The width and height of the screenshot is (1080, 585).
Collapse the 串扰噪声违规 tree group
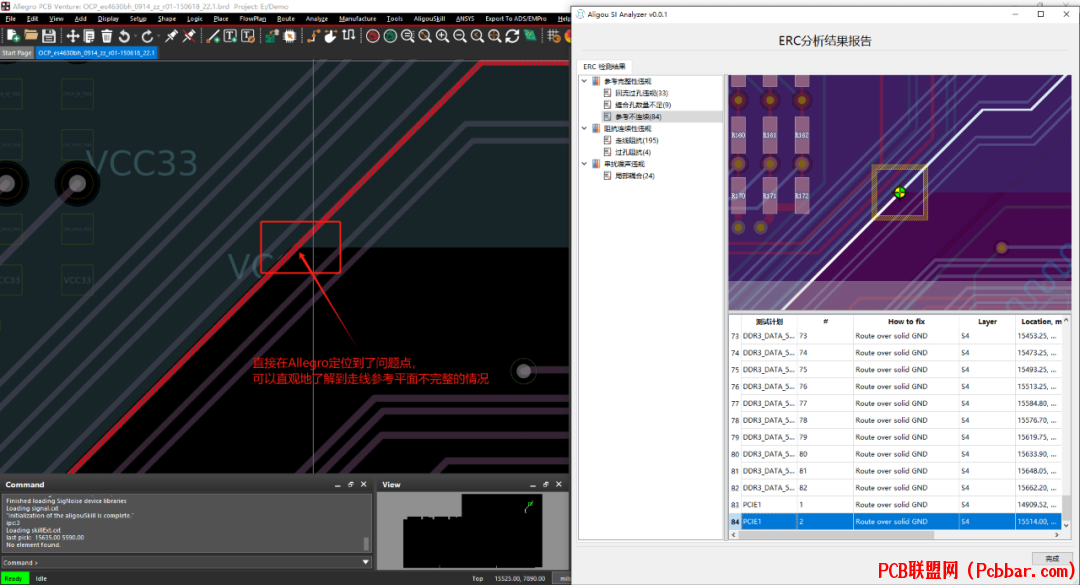[x=585, y=164]
